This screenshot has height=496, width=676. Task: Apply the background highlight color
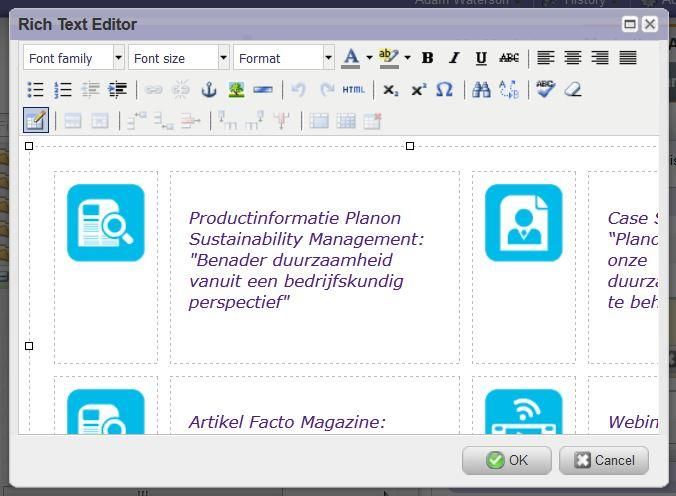click(x=389, y=58)
